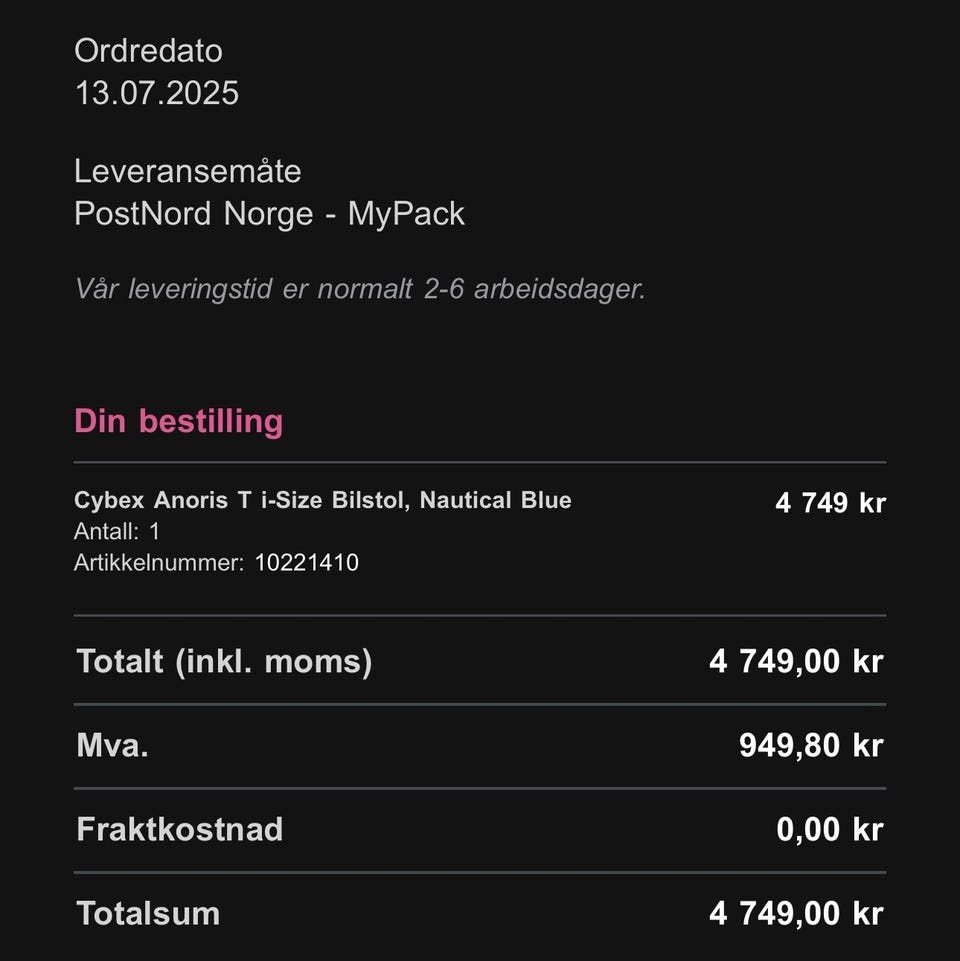Select the order date 13.07.2025
960x961 pixels.
point(157,93)
